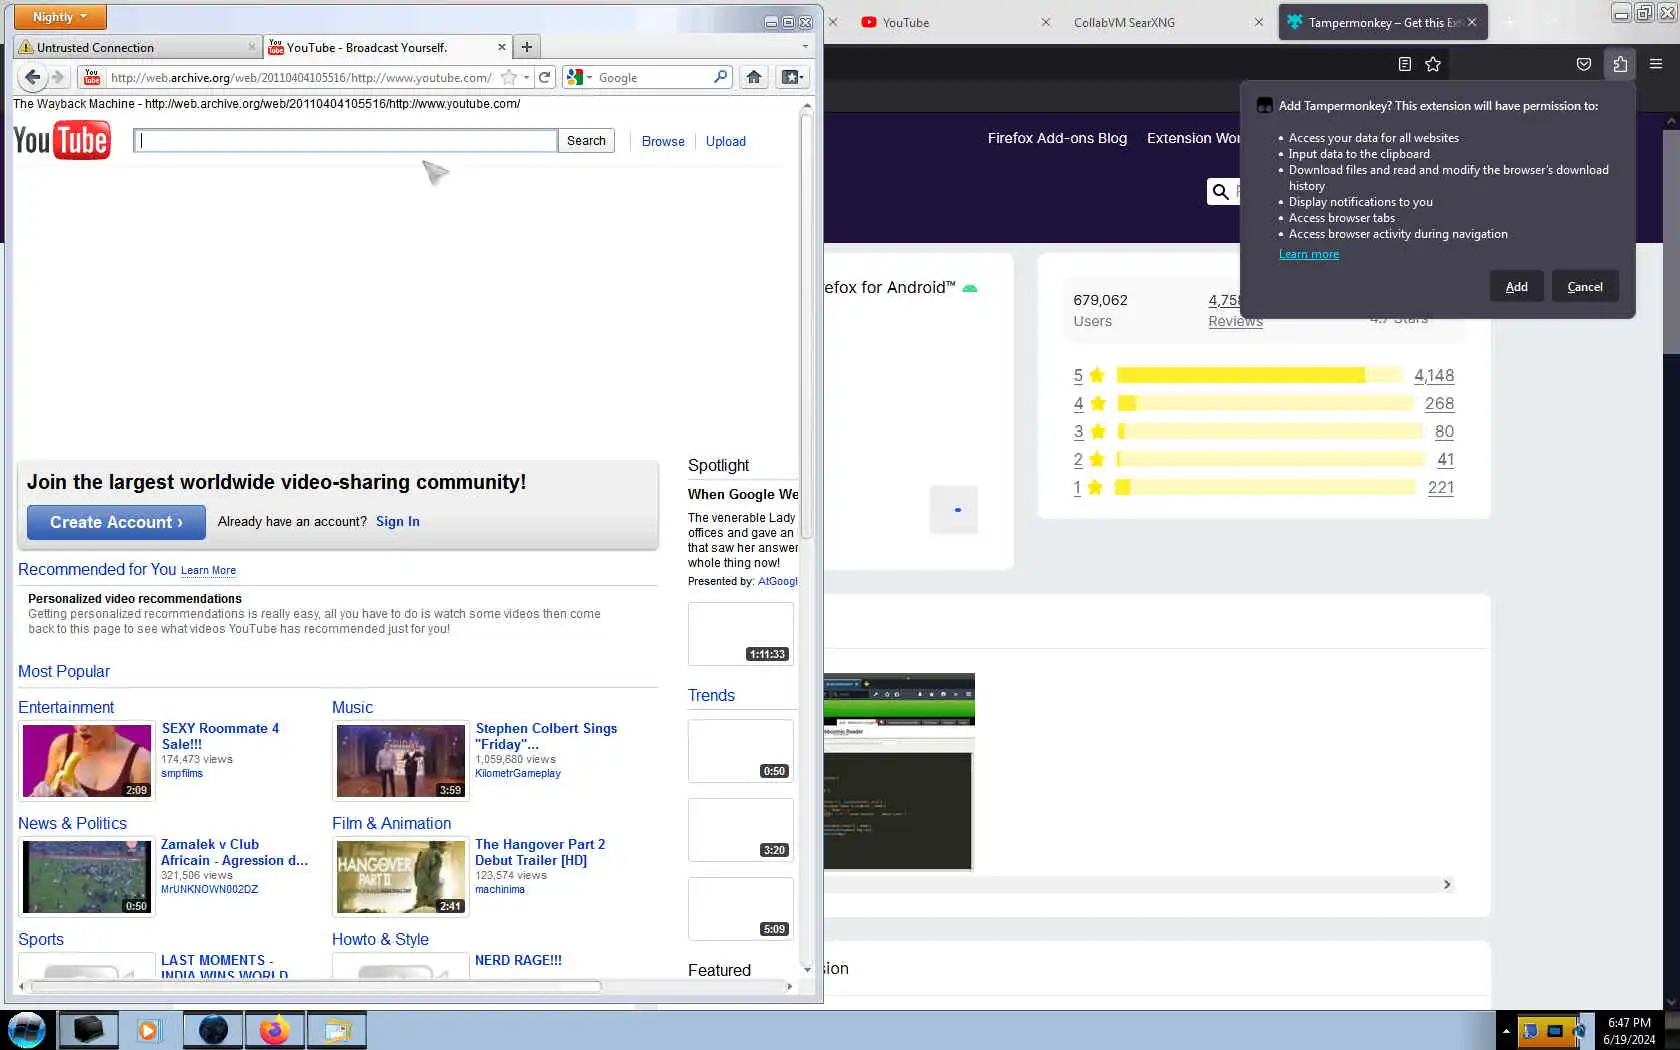The height and width of the screenshot is (1050, 1680).
Task: Open the Zamalek v Club Africain thumbnail
Action: coord(87,877)
